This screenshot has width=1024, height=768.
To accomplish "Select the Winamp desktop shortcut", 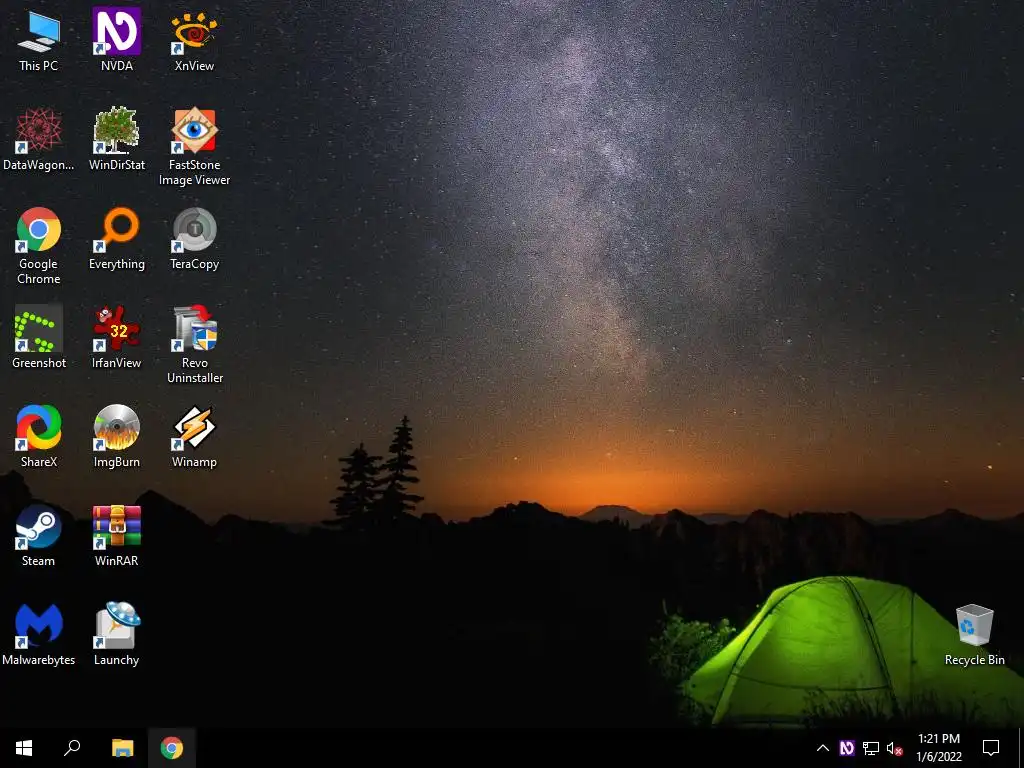I will [x=195, y=437].
